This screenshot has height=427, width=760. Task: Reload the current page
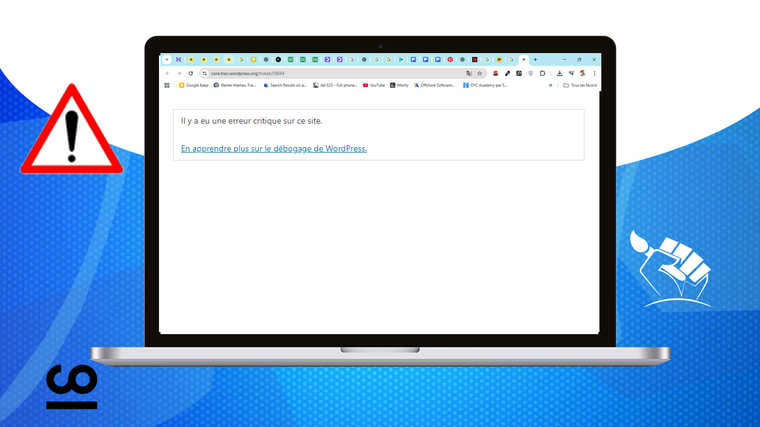pos(191,74)
